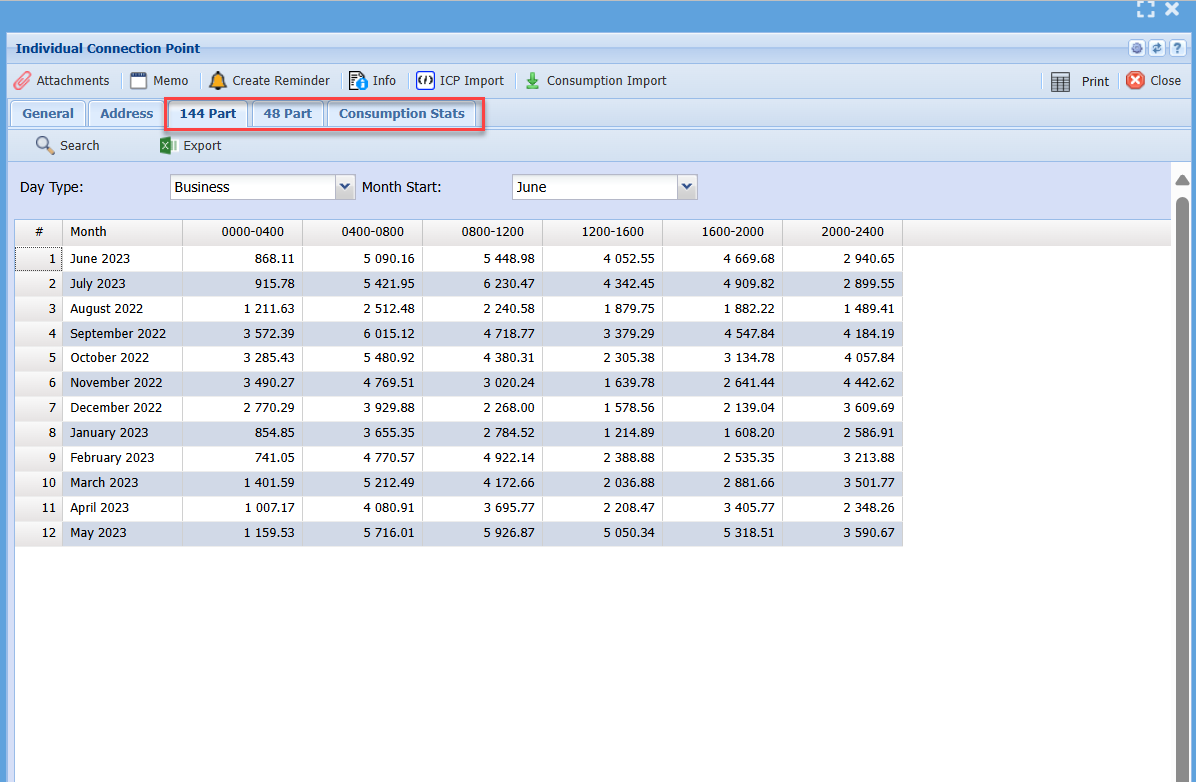Click the Print table icon
The image size is (1196, 782).
click(x=1061, y=82)
